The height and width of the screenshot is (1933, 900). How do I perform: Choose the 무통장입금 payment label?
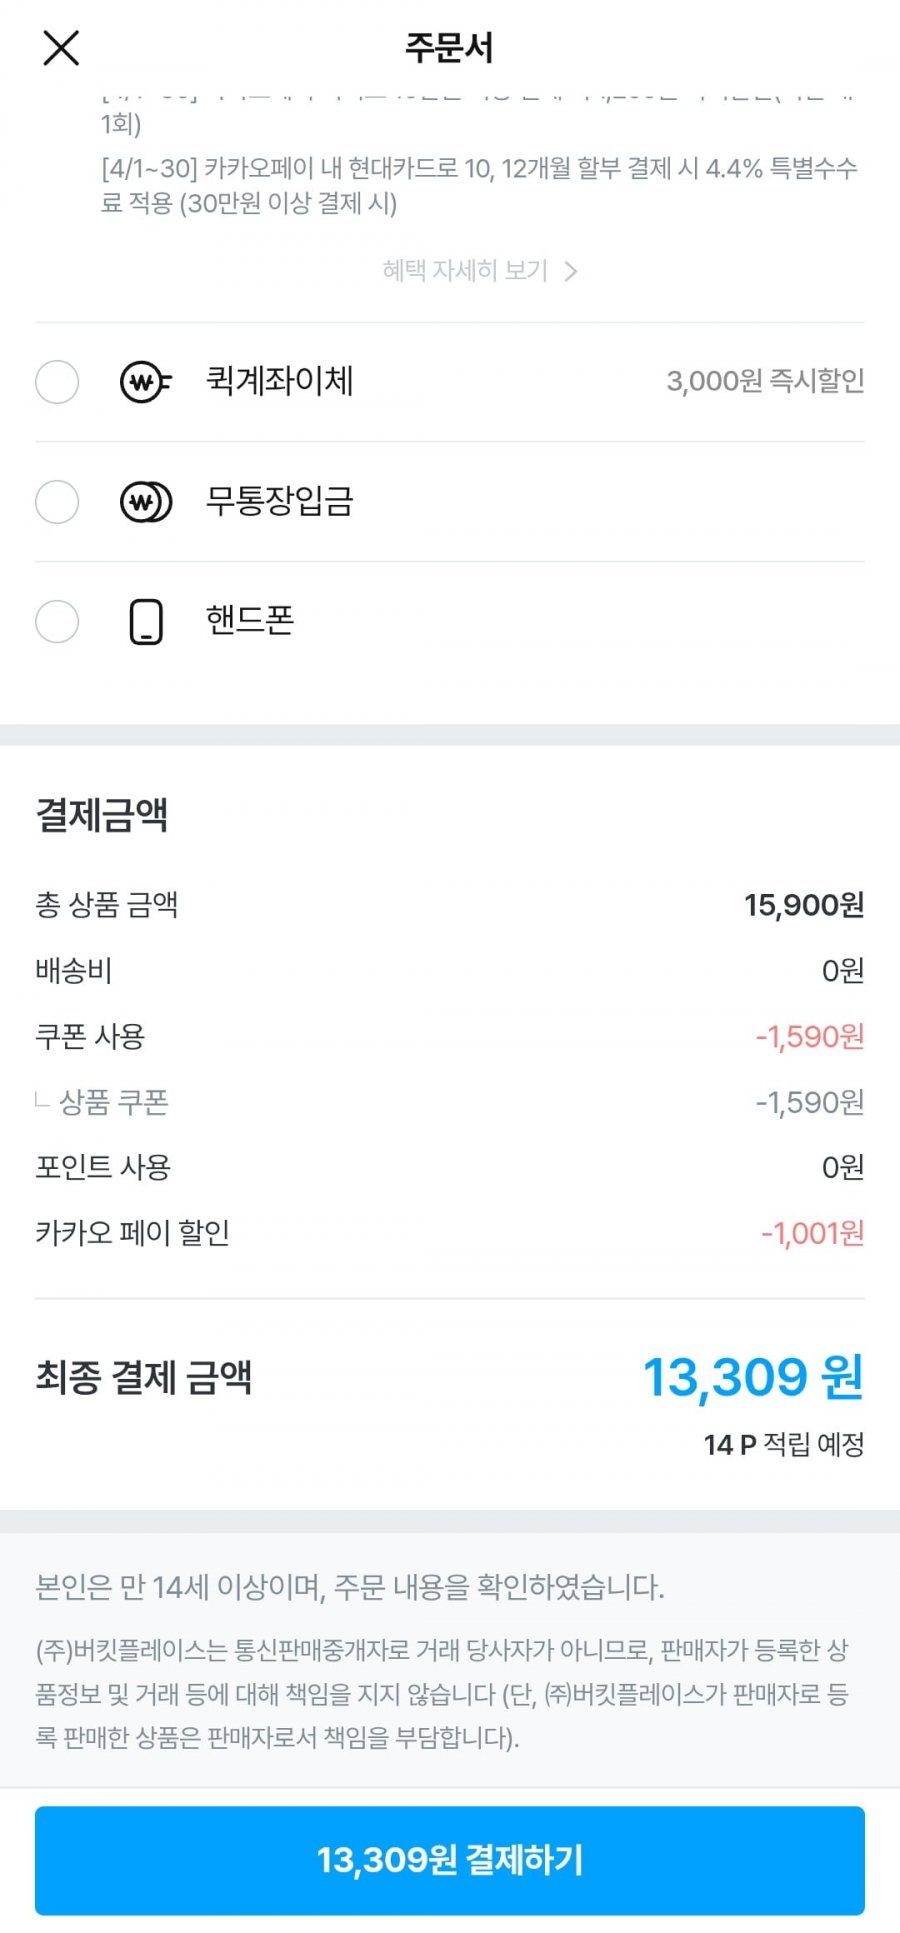pos(280,501)
